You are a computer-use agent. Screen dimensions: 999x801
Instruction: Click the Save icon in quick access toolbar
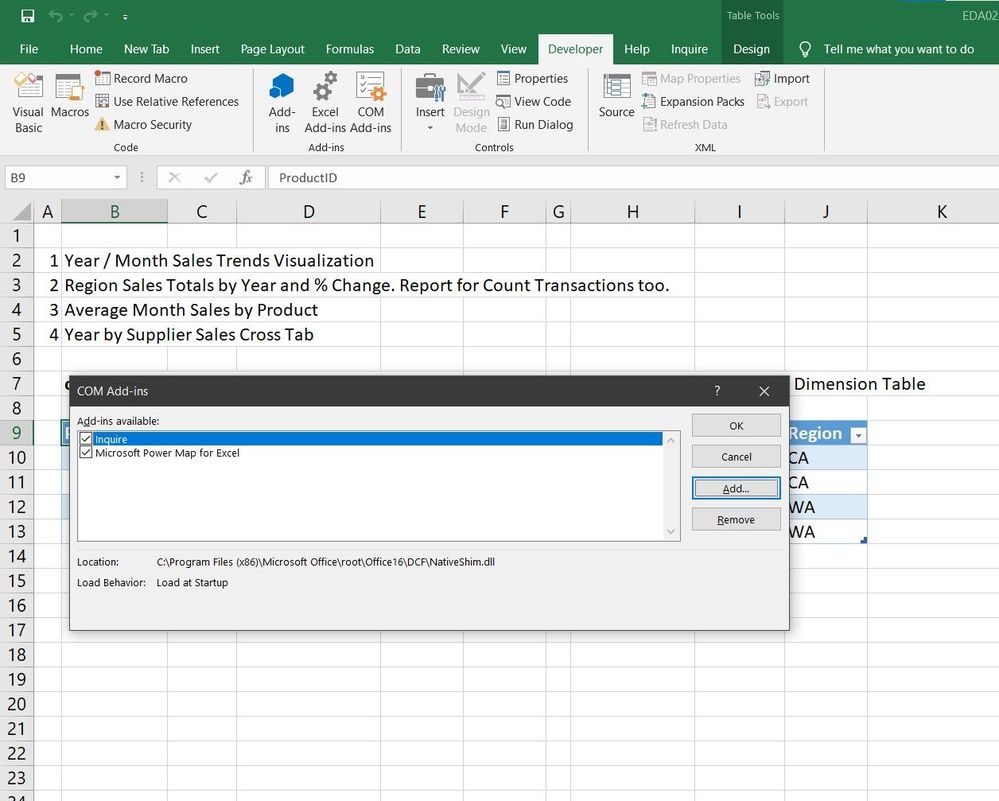point(27,16)
